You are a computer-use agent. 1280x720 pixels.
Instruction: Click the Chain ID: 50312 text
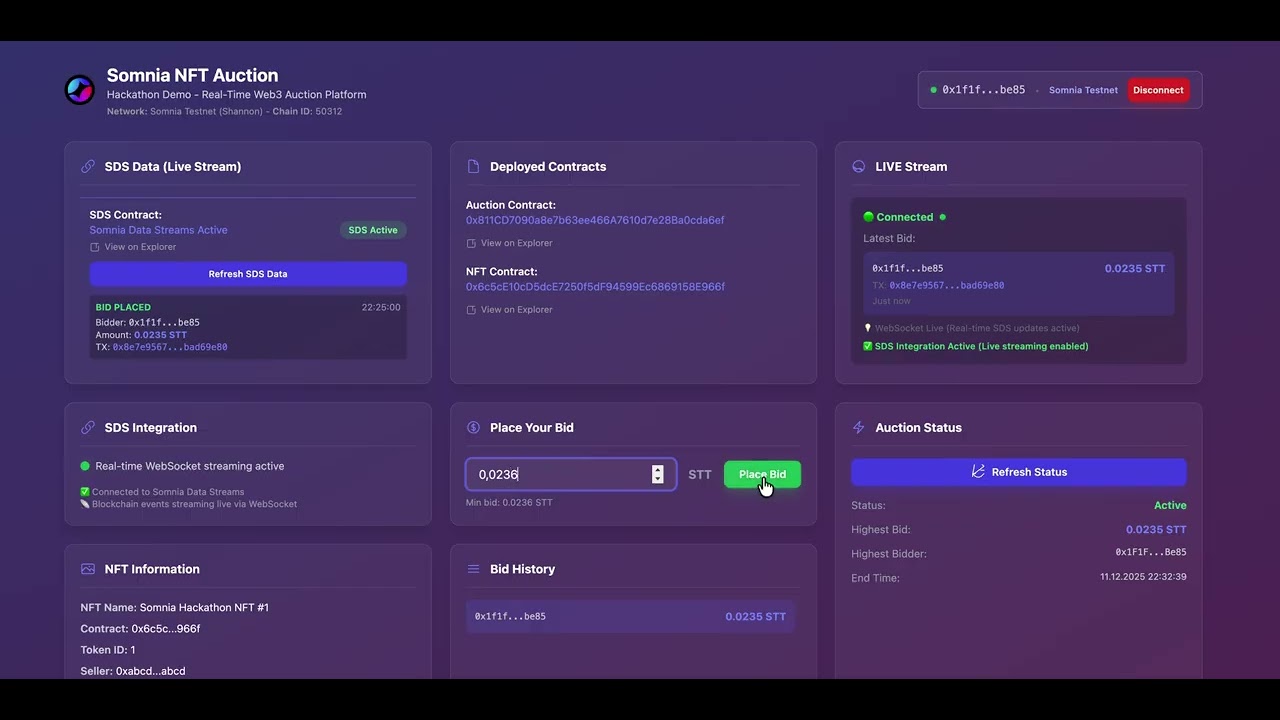click(x=307, y=112)
